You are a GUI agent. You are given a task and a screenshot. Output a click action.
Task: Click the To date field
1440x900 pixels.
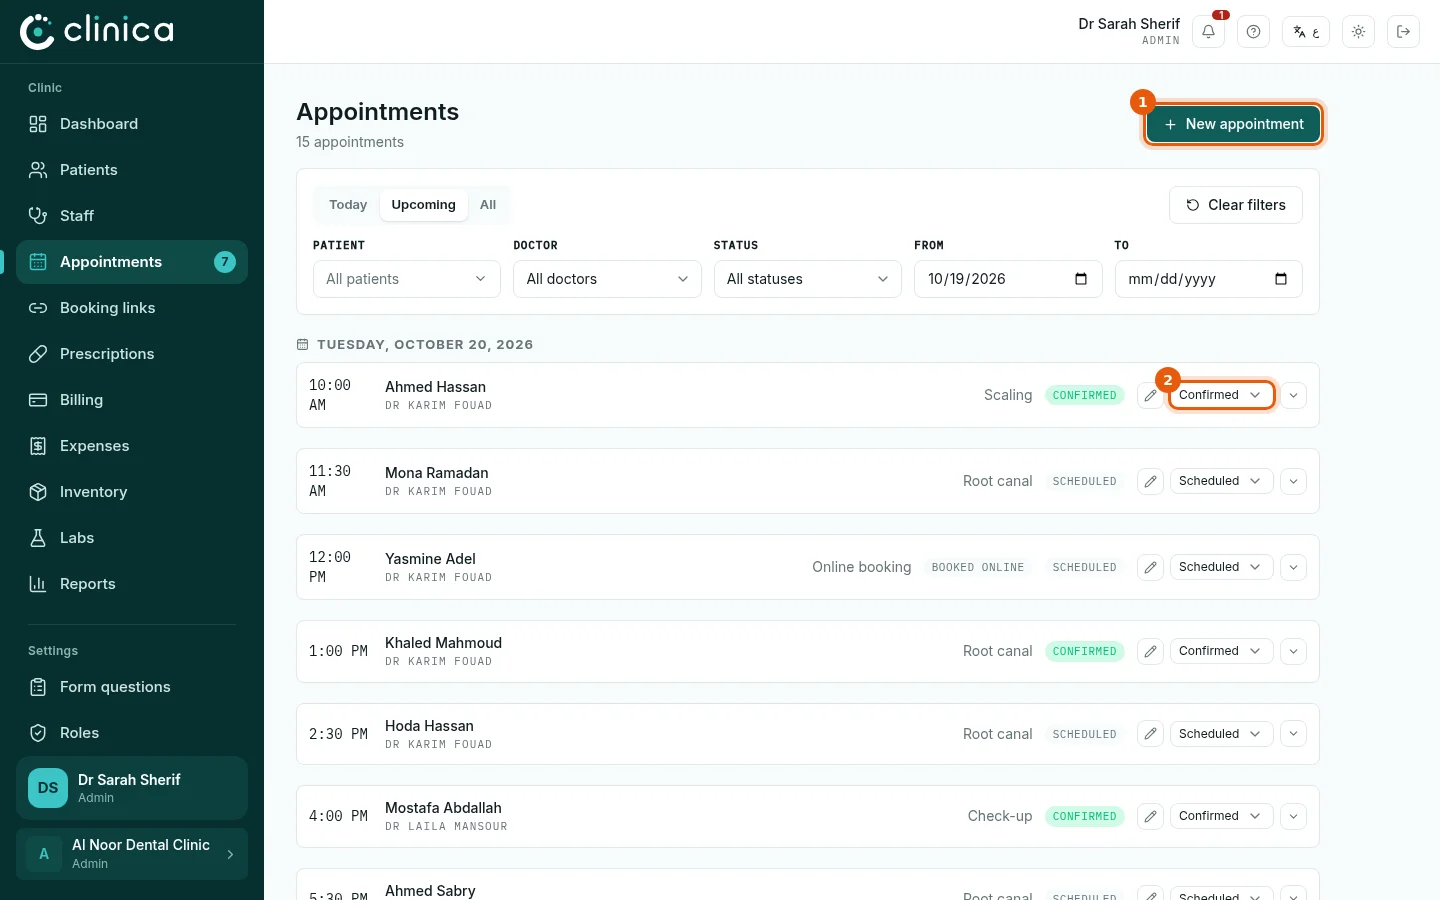coord(1208,279)
